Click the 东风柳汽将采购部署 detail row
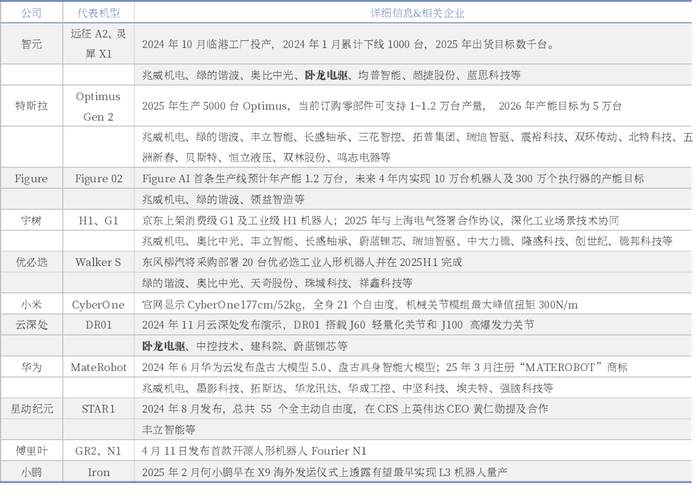 coord(412,262)
